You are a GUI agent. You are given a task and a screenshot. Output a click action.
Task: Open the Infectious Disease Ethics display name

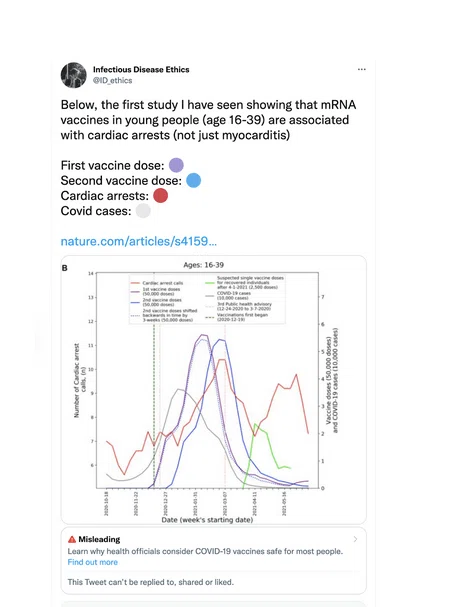tap(141, 70)
